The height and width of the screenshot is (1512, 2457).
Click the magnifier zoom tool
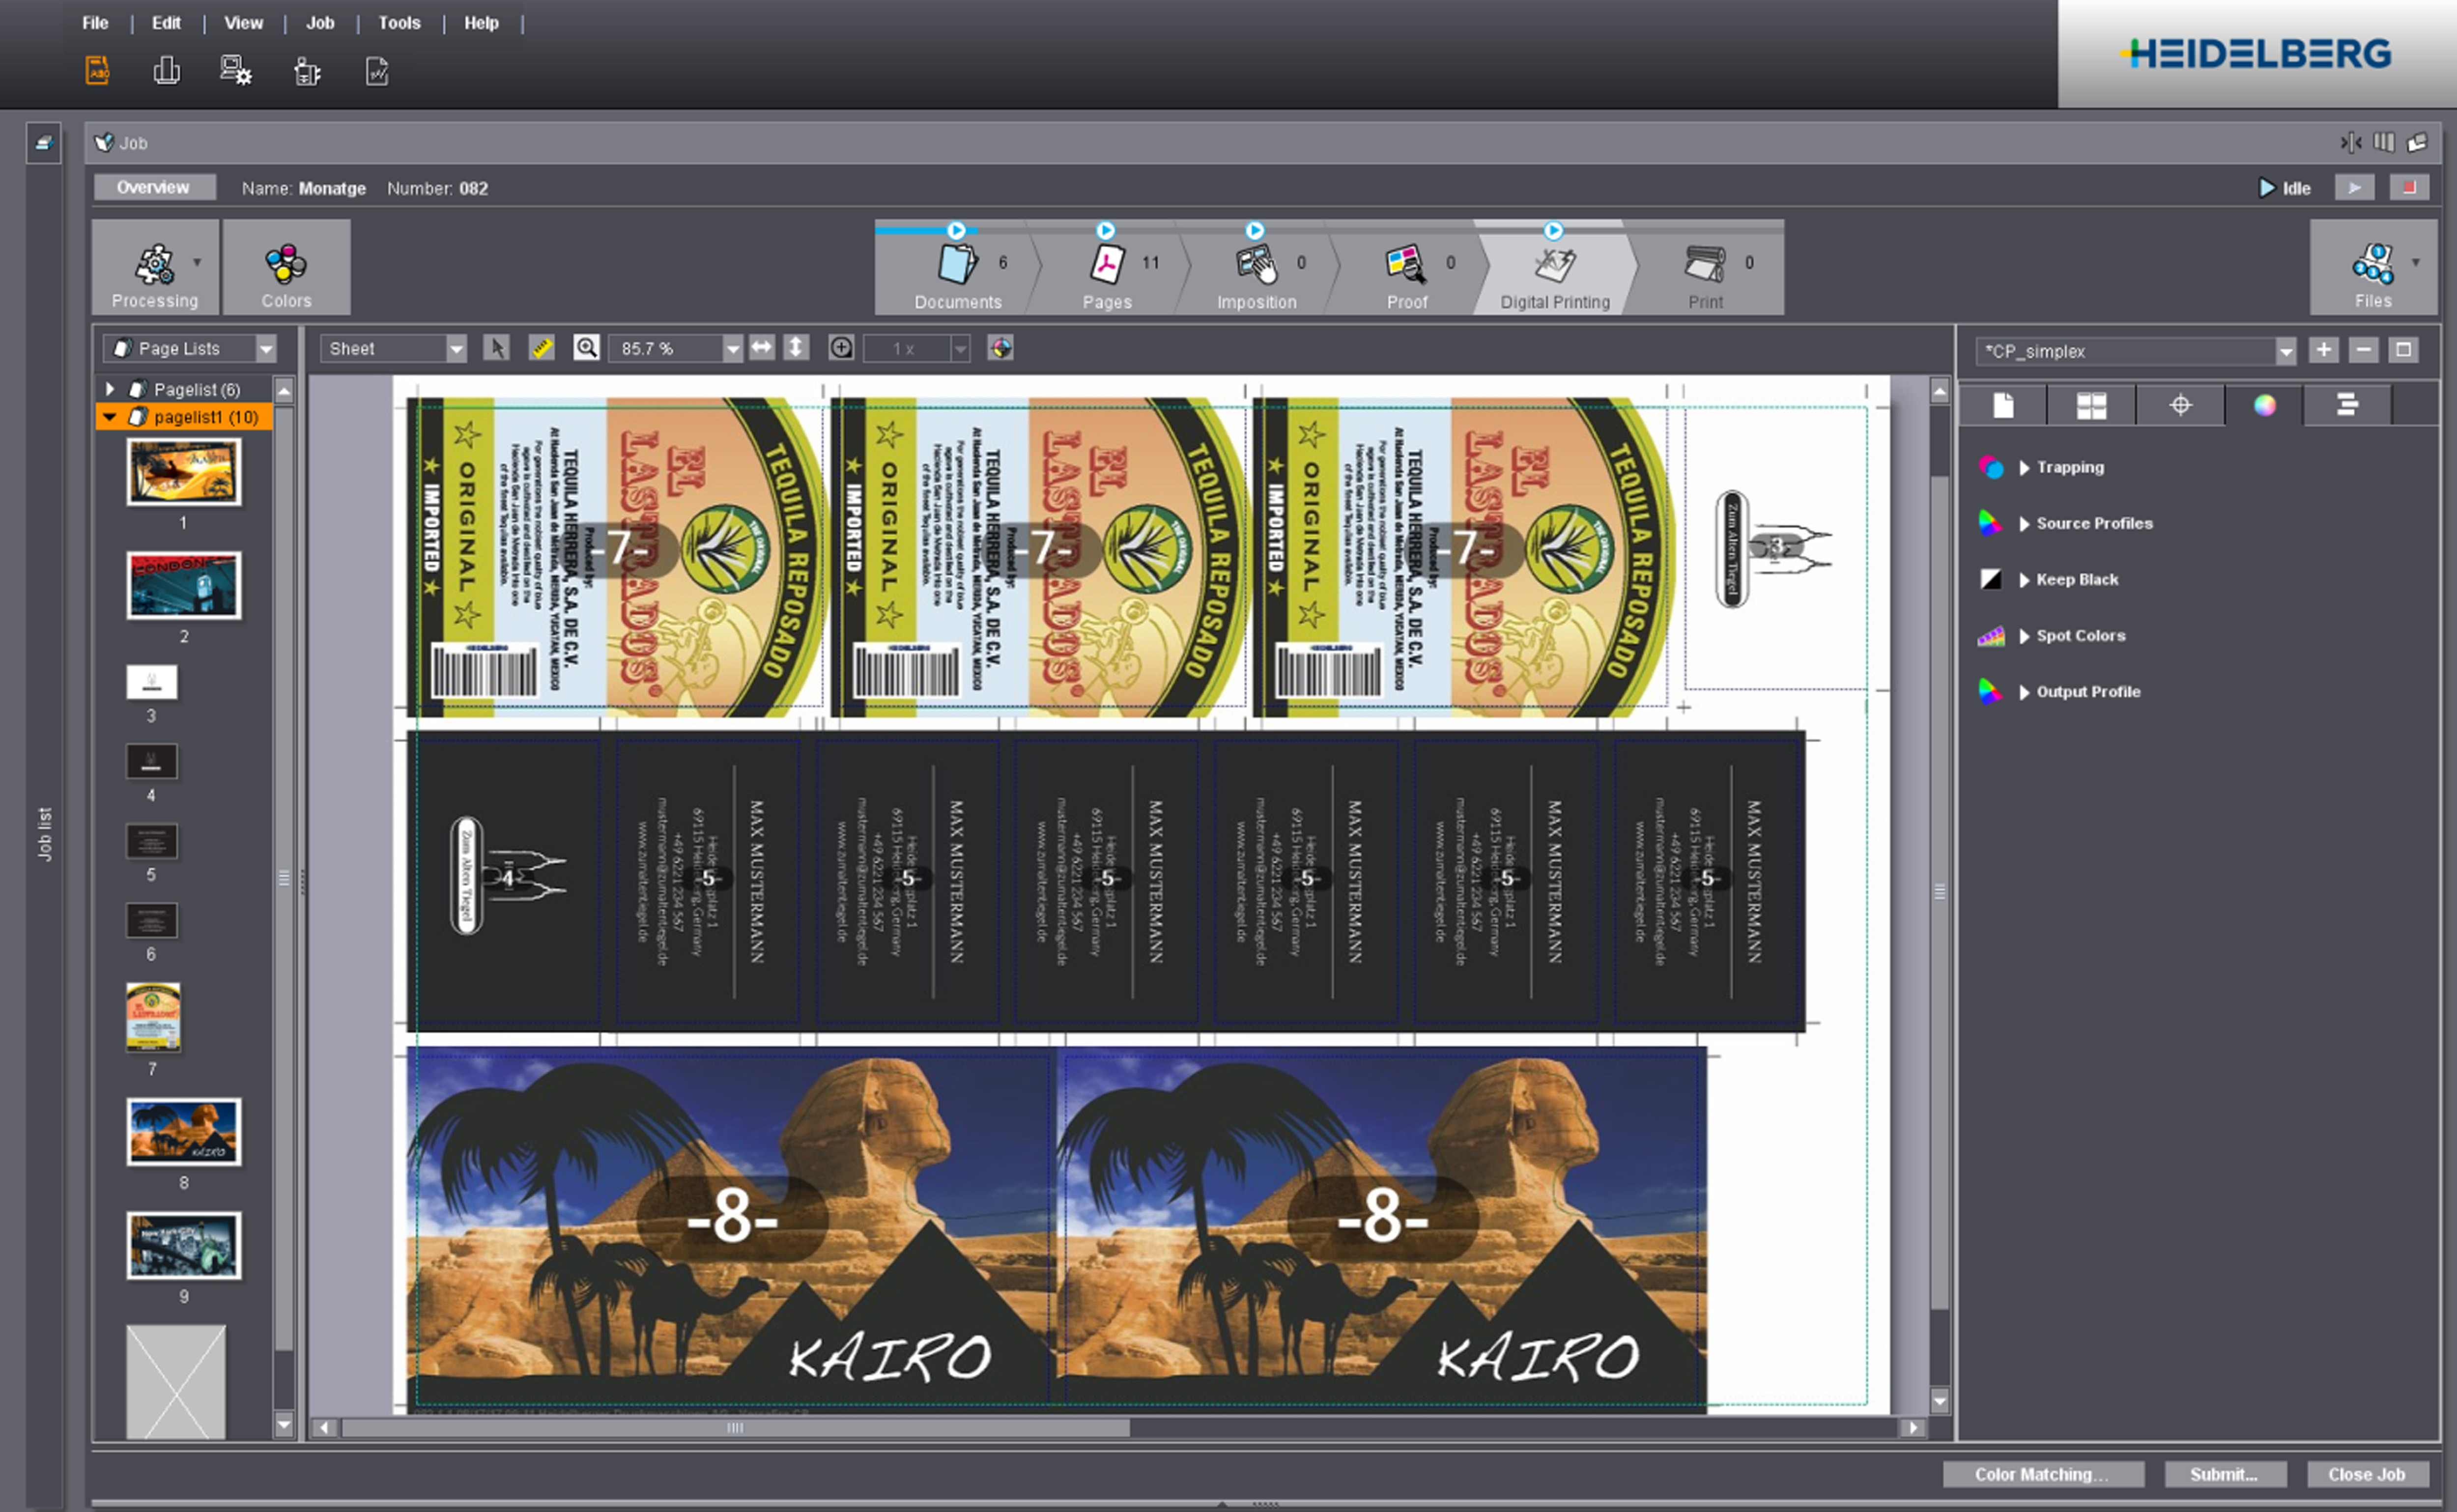(587, 348)
